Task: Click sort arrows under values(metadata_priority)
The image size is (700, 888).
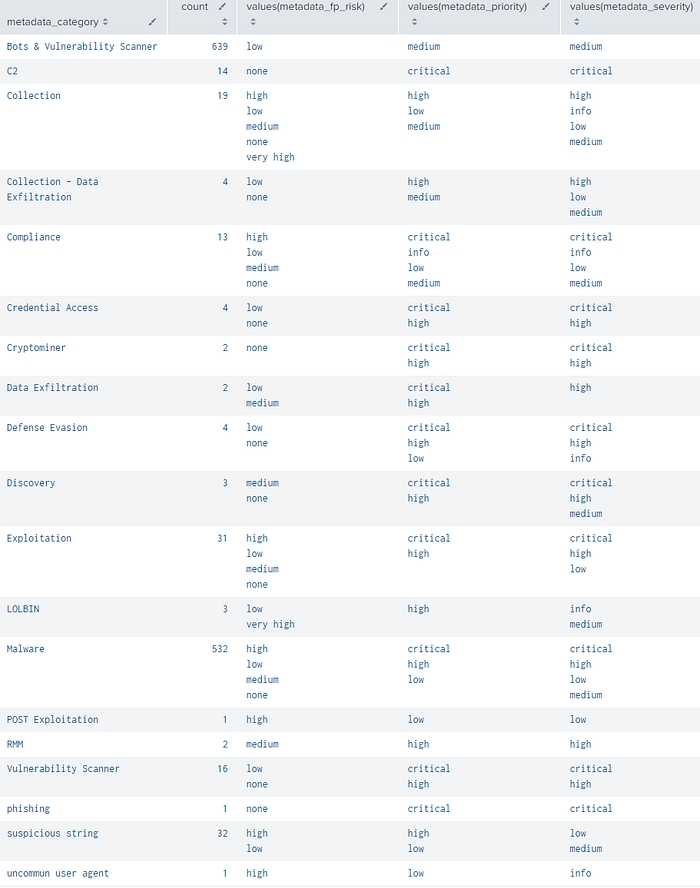Action: pos(413,21)
